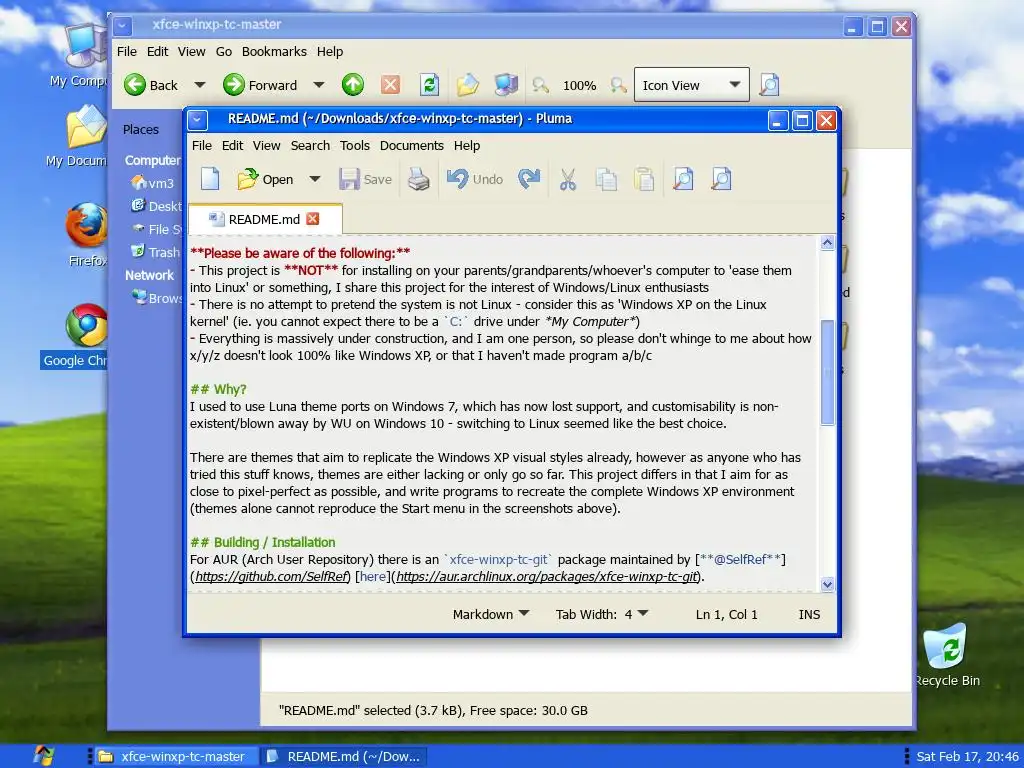Open Pluma's File menu
The height and width of the screenshot is (768, 1024).
[x=202, y=146]
